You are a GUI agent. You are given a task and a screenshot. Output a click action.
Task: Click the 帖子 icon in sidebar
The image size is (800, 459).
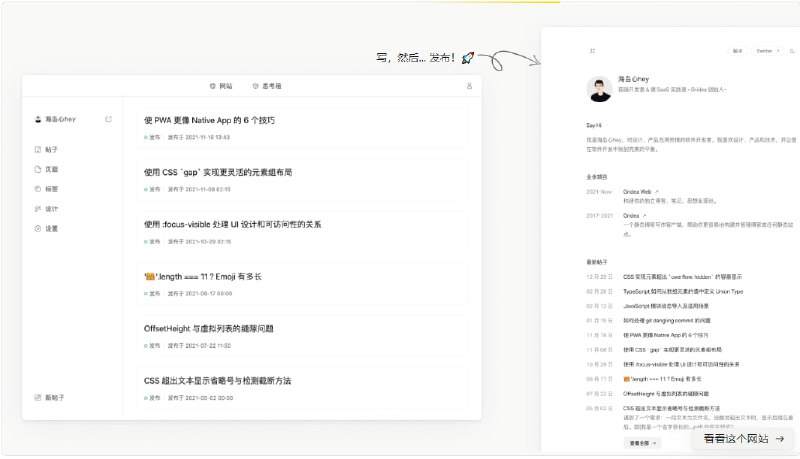coord(38,149)
